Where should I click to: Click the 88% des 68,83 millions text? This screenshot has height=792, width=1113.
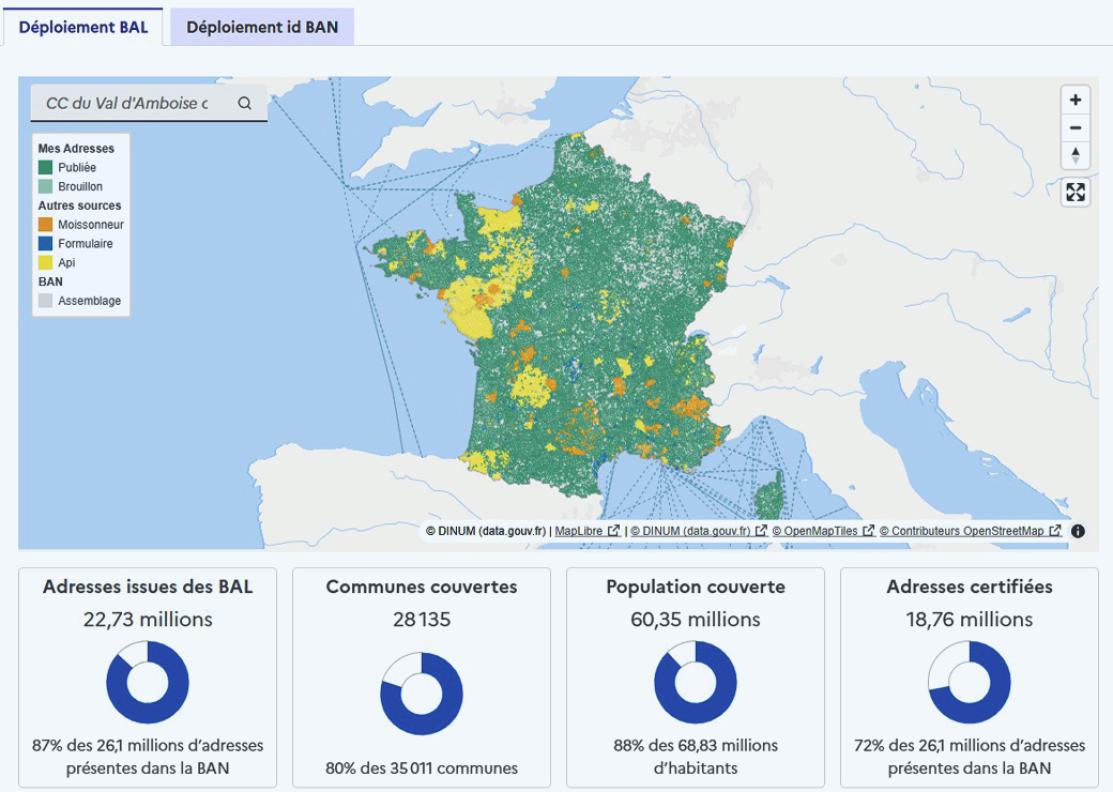pos(696,757)
